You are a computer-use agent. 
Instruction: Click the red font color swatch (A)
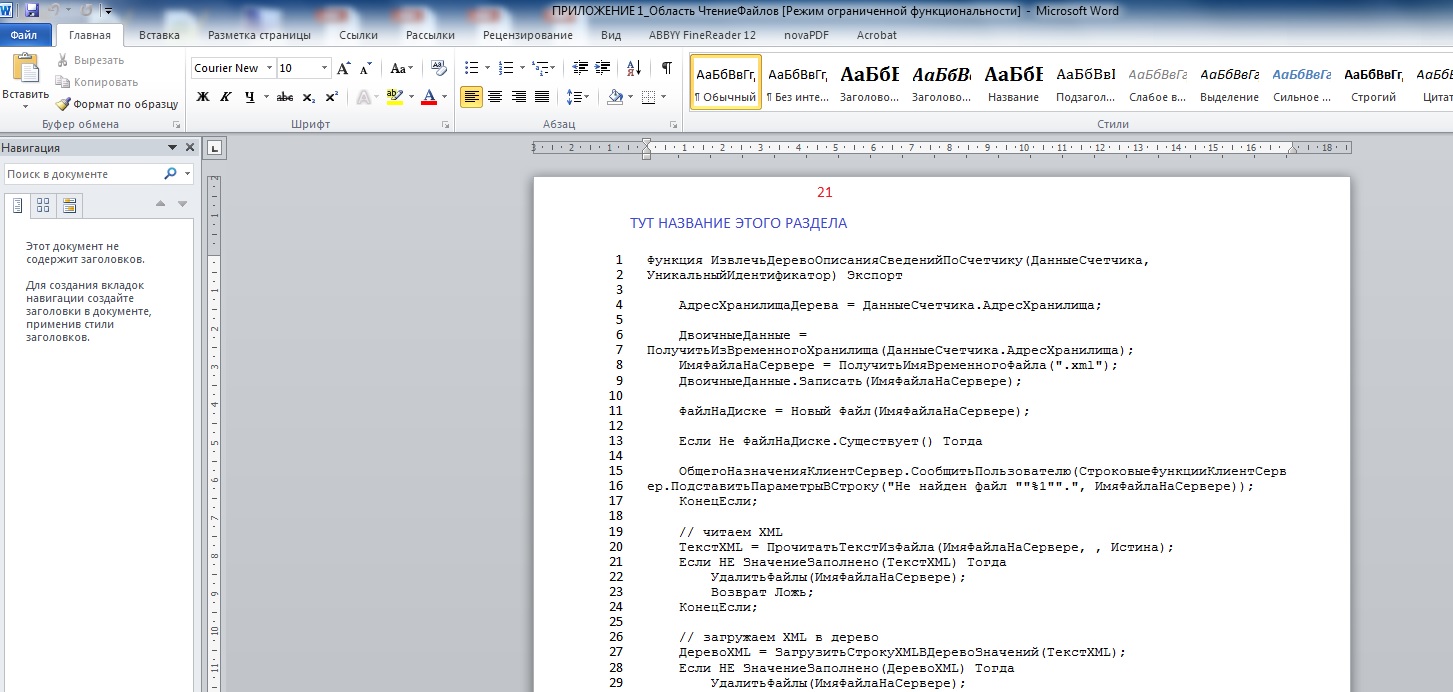pos(429,97)
